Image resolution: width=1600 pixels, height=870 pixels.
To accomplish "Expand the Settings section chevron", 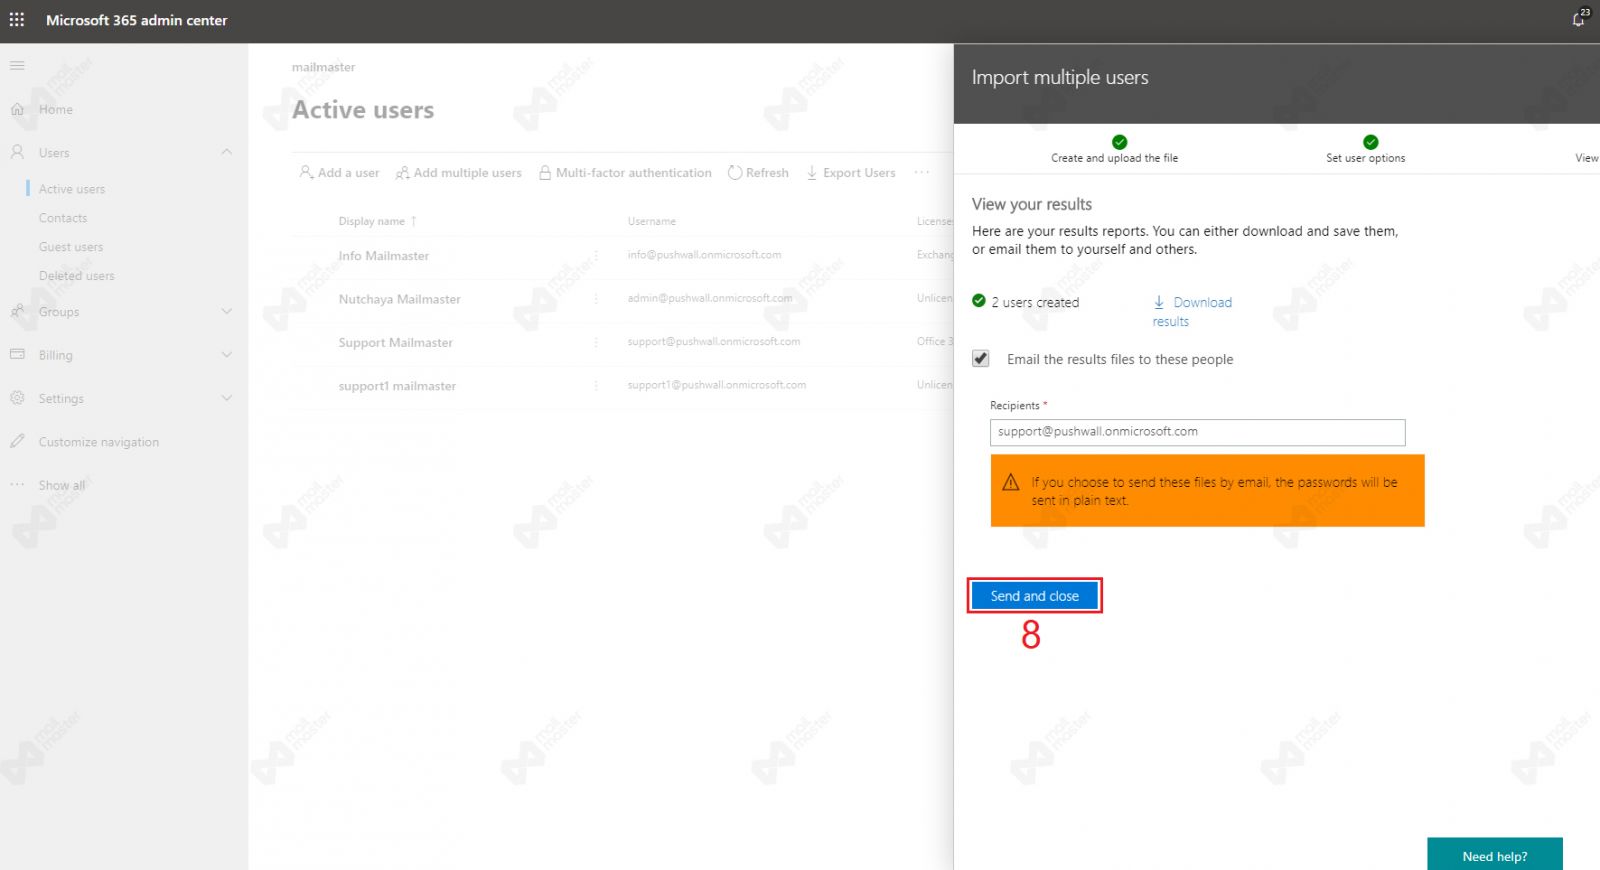I will click(227, 398).
